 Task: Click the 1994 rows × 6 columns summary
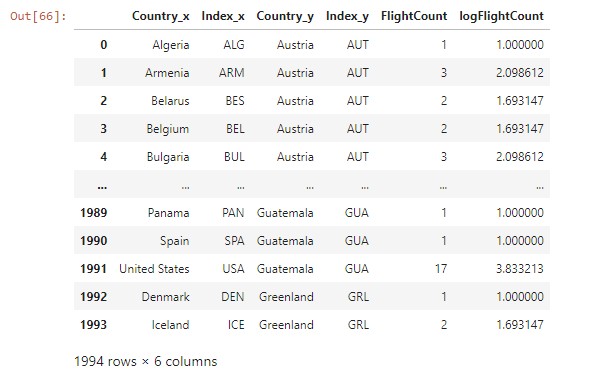coord(146,361)
